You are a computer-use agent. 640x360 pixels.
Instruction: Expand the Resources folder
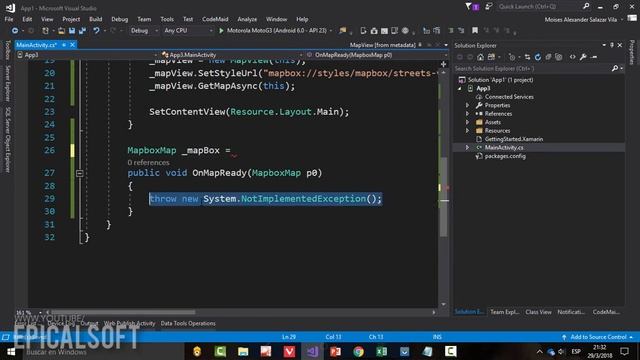coord(467,131)
